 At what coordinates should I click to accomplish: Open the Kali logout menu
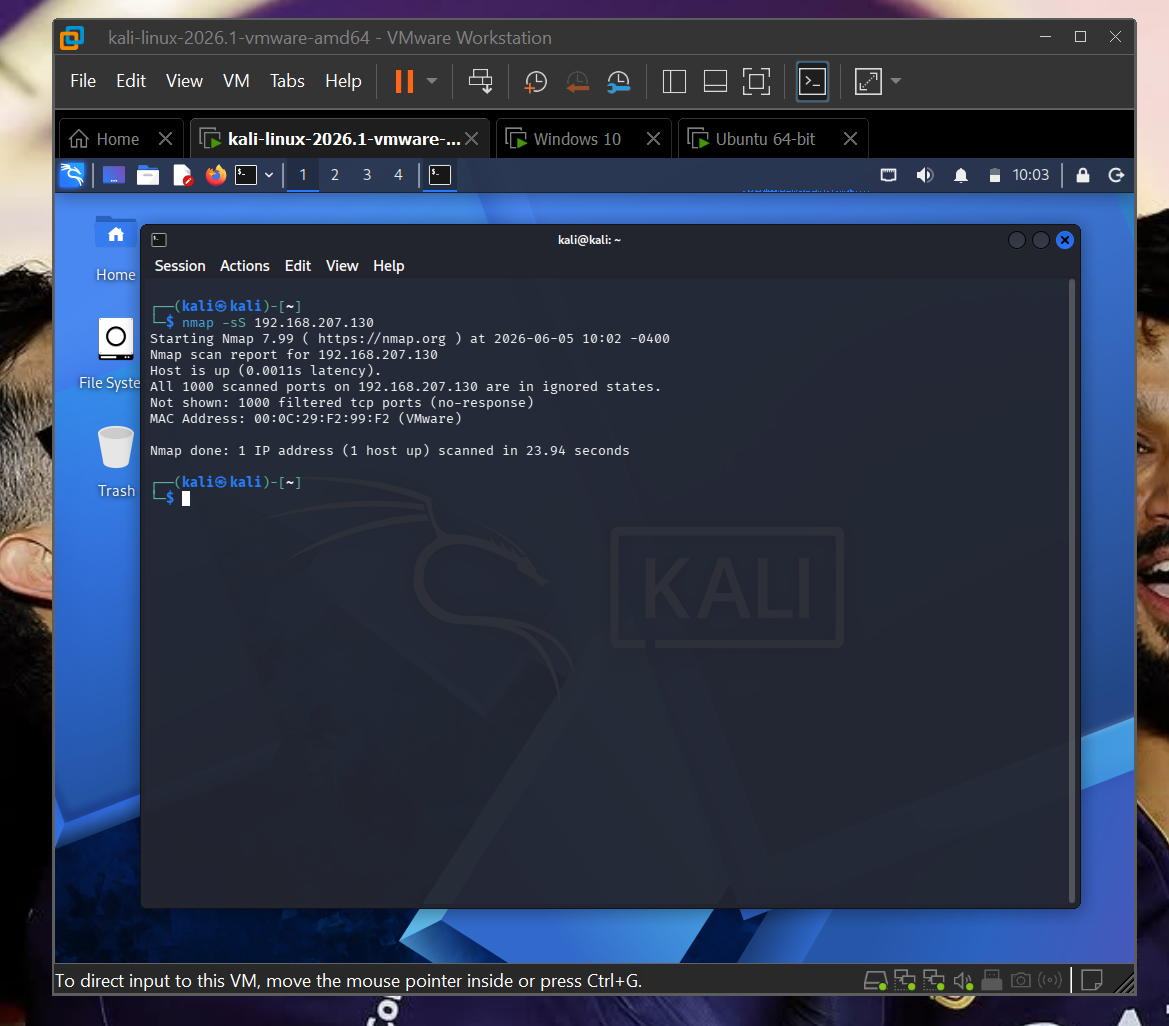coord(1116,175)
